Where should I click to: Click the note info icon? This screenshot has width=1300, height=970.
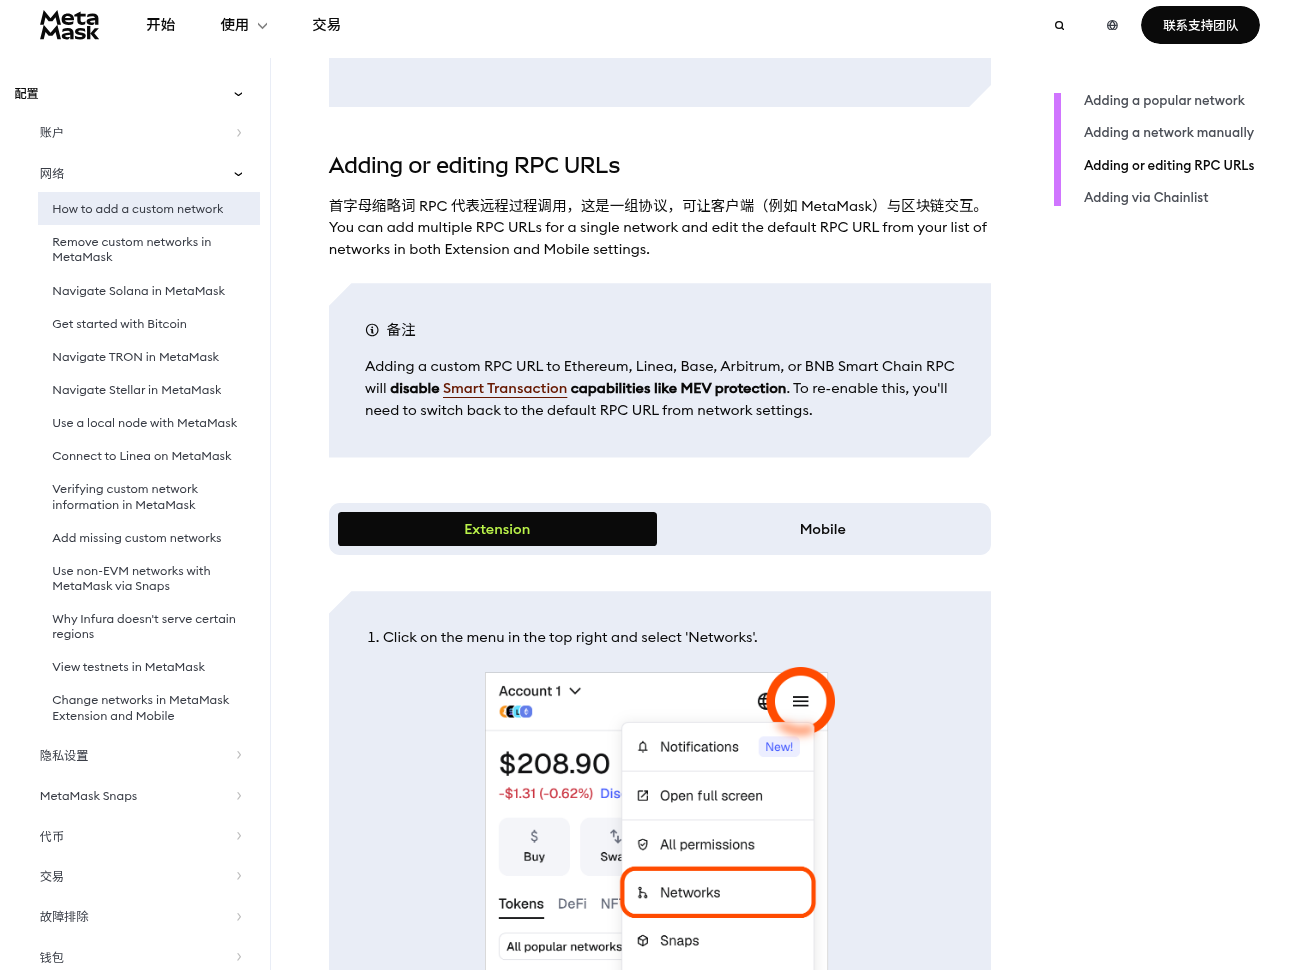click(x=372, y=330)
